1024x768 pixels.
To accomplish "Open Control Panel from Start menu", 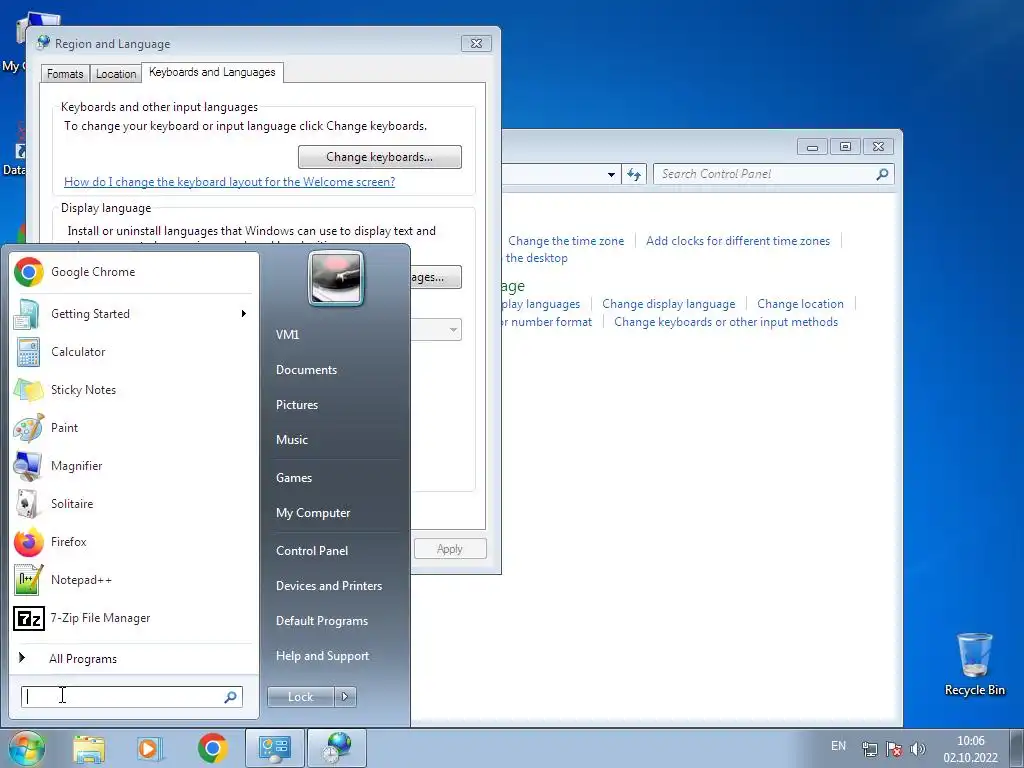I will (312, 551).
